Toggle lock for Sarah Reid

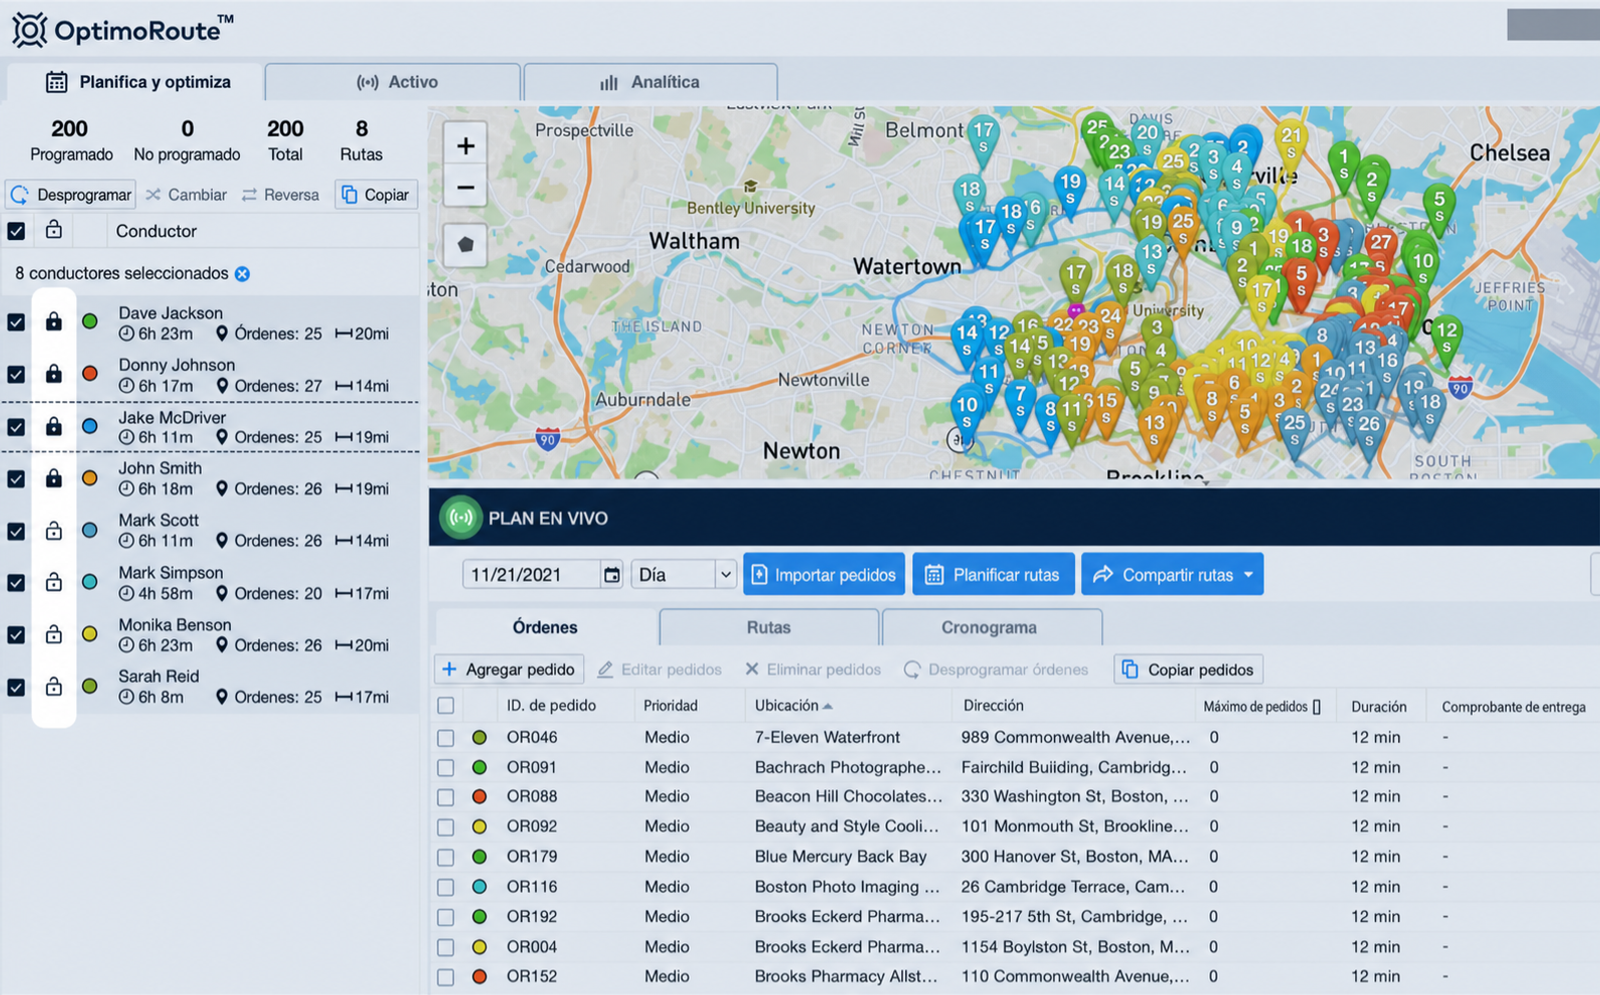(54, 686)
